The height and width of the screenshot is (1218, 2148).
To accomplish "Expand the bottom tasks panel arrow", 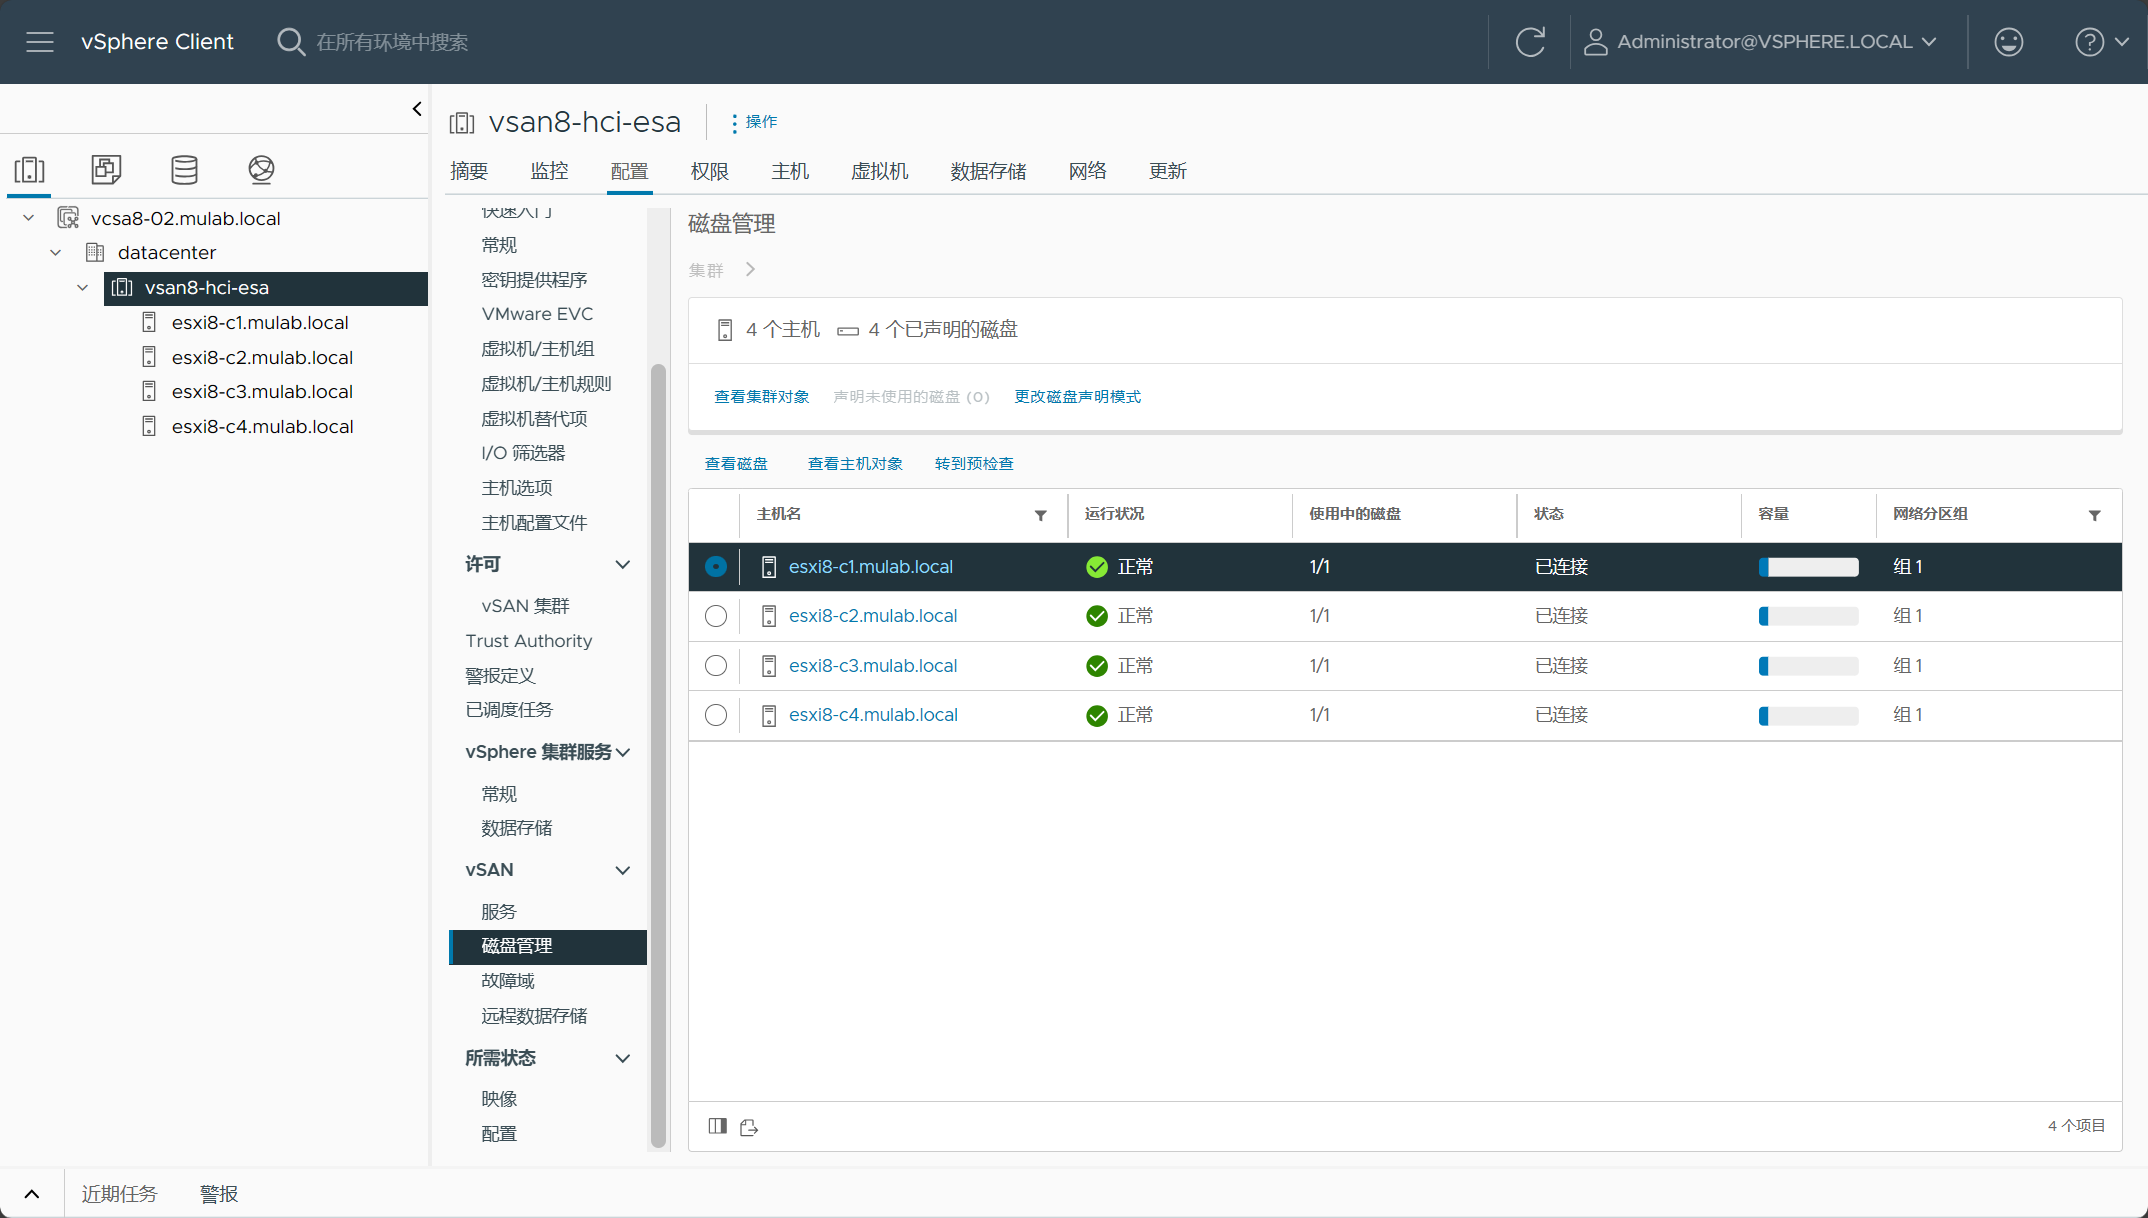I will 32,1193.
